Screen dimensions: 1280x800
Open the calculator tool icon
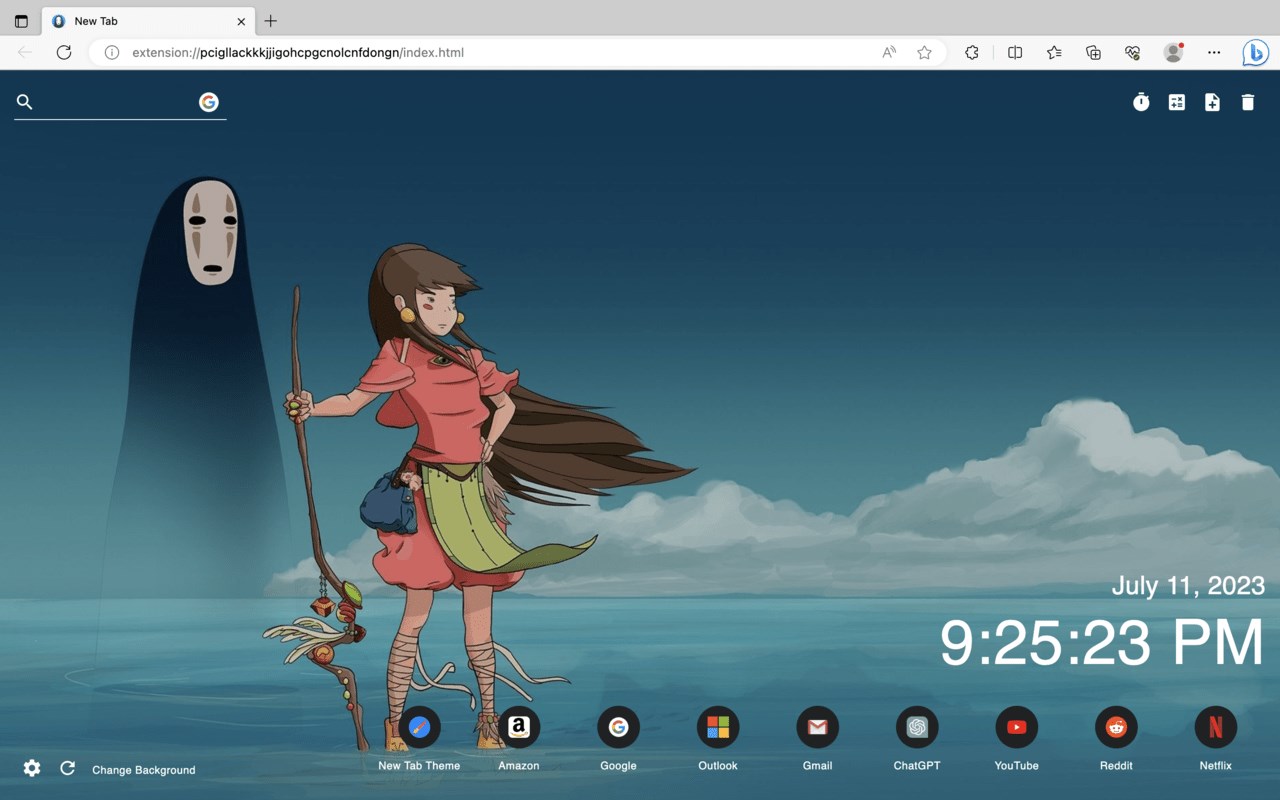[1177, 102]
